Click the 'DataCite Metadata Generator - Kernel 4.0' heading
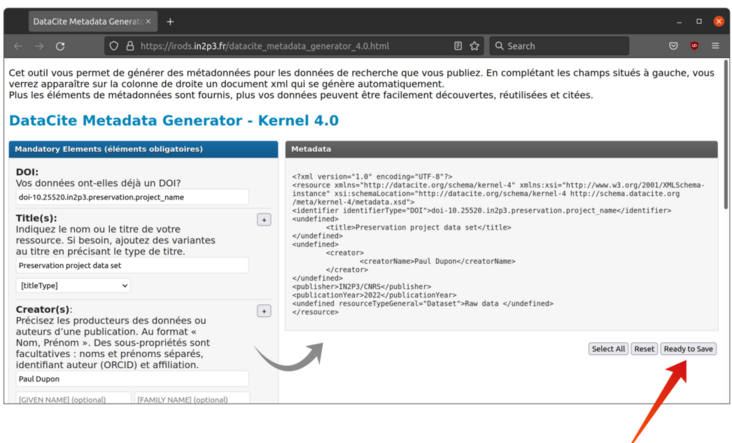Viewport: 732px width, 443px height. pos(174,120)
